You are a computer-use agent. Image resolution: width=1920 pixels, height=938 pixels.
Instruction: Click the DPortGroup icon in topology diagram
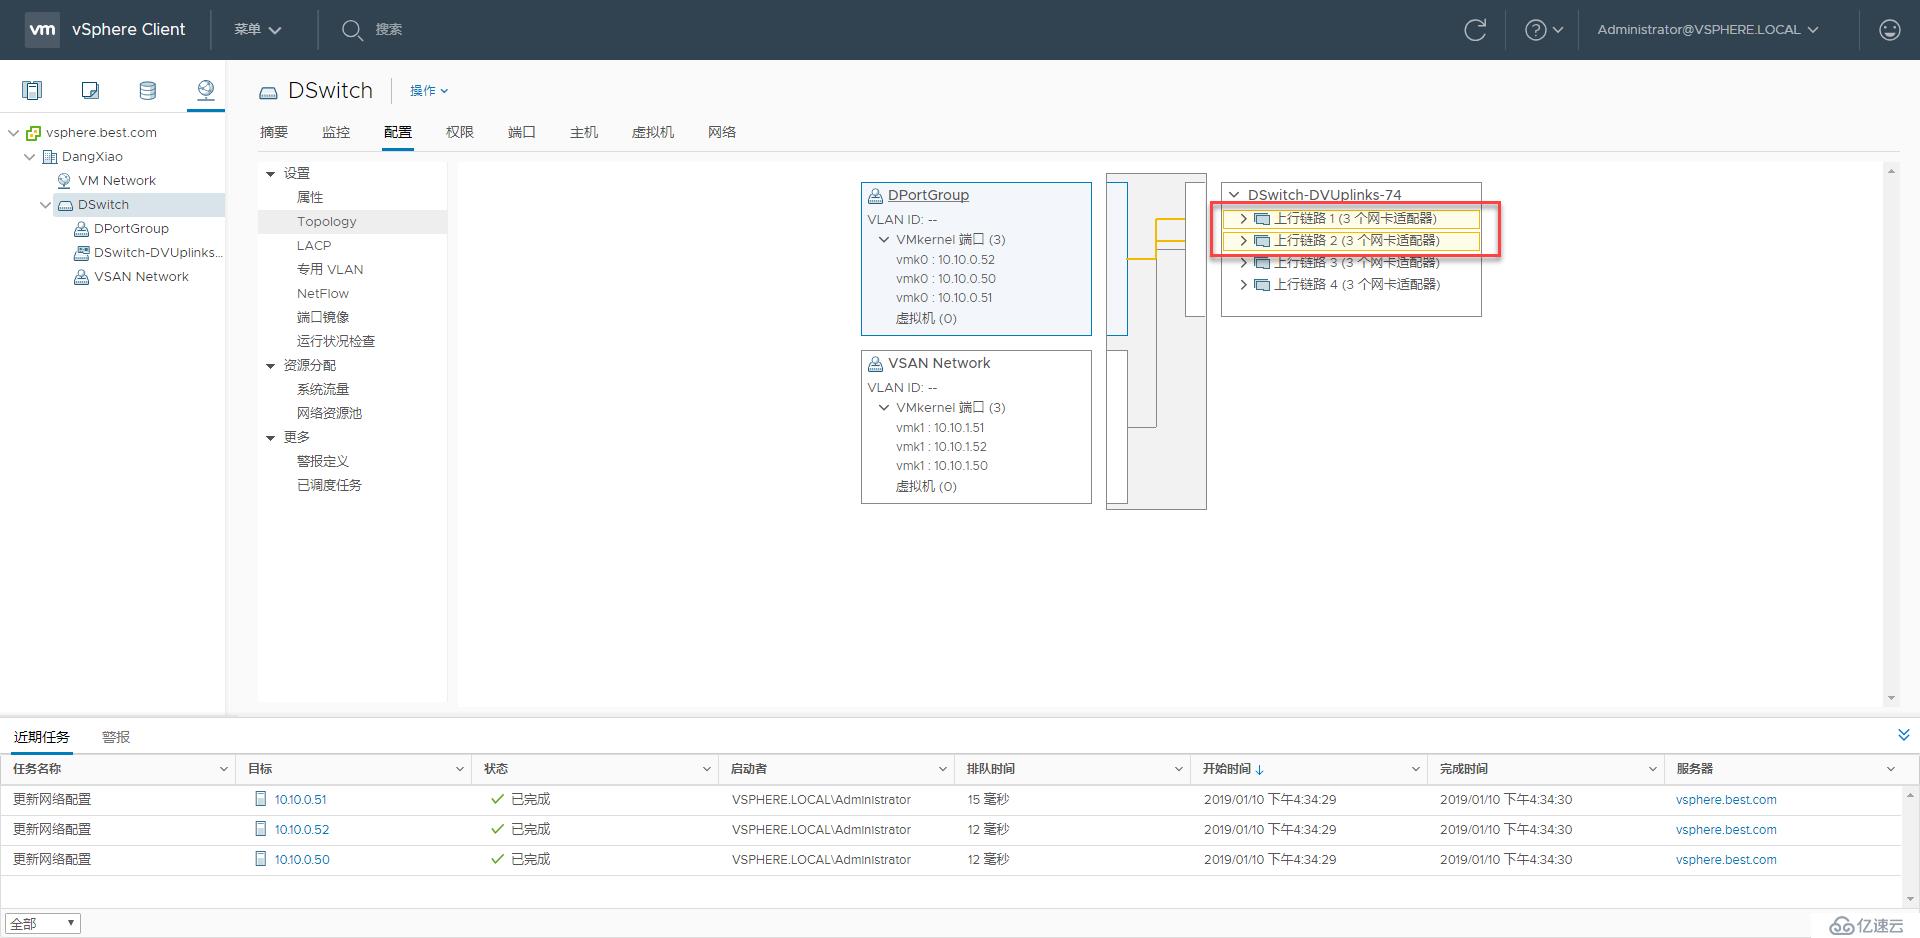875,196
